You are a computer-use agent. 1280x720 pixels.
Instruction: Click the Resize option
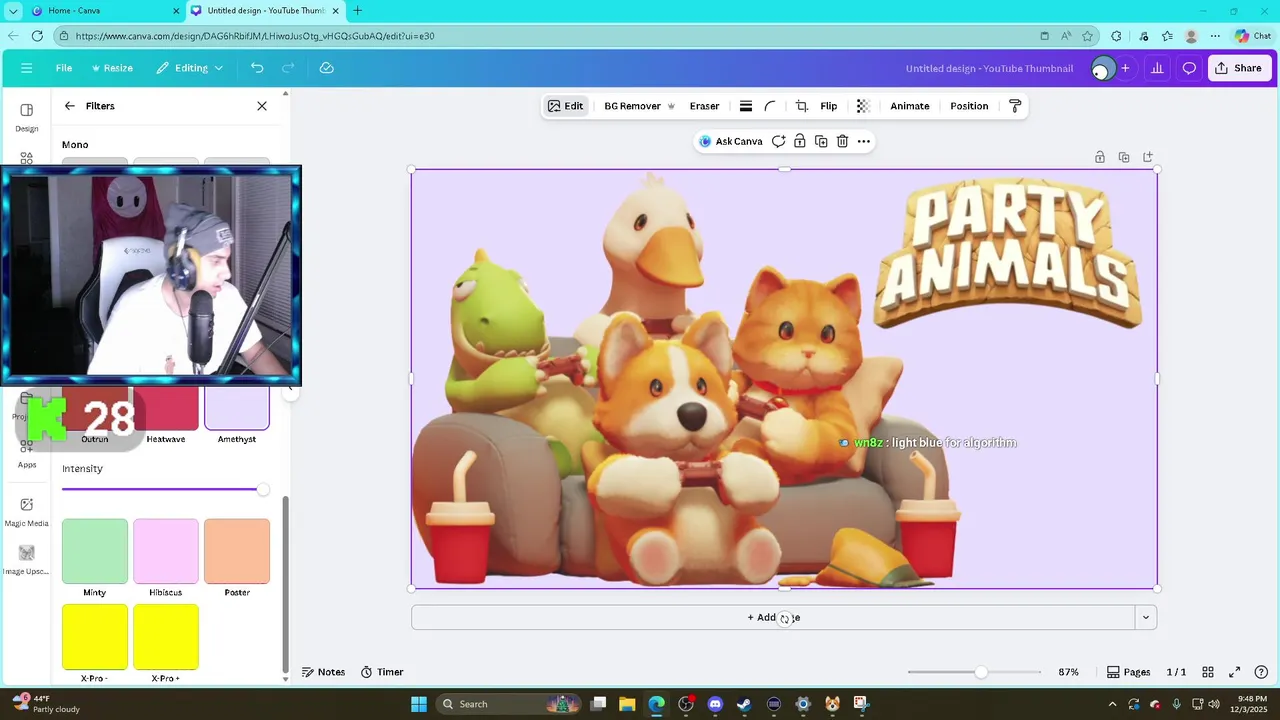(112, 68)
